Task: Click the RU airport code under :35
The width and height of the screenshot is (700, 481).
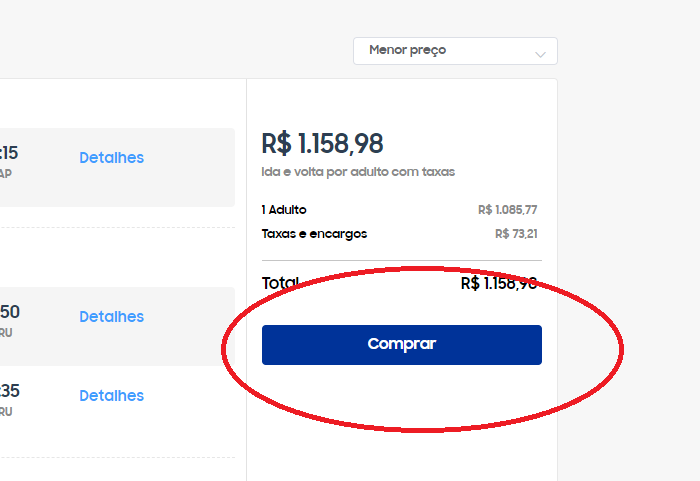Action: tap(6, 411)
